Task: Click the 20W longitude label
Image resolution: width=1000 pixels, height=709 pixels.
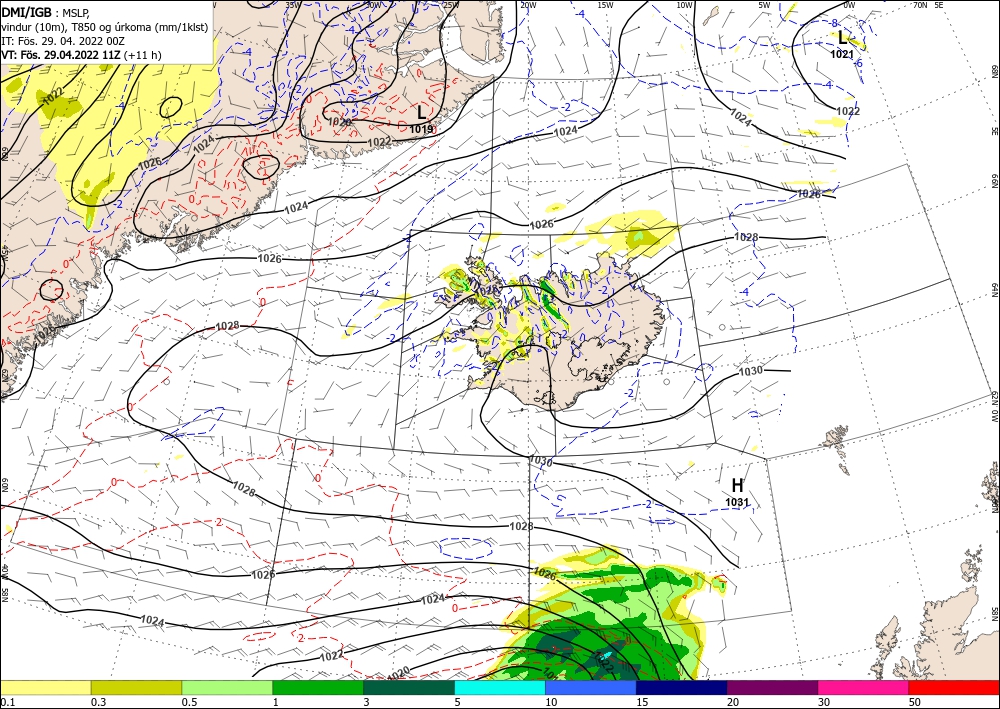Action: 528,5
